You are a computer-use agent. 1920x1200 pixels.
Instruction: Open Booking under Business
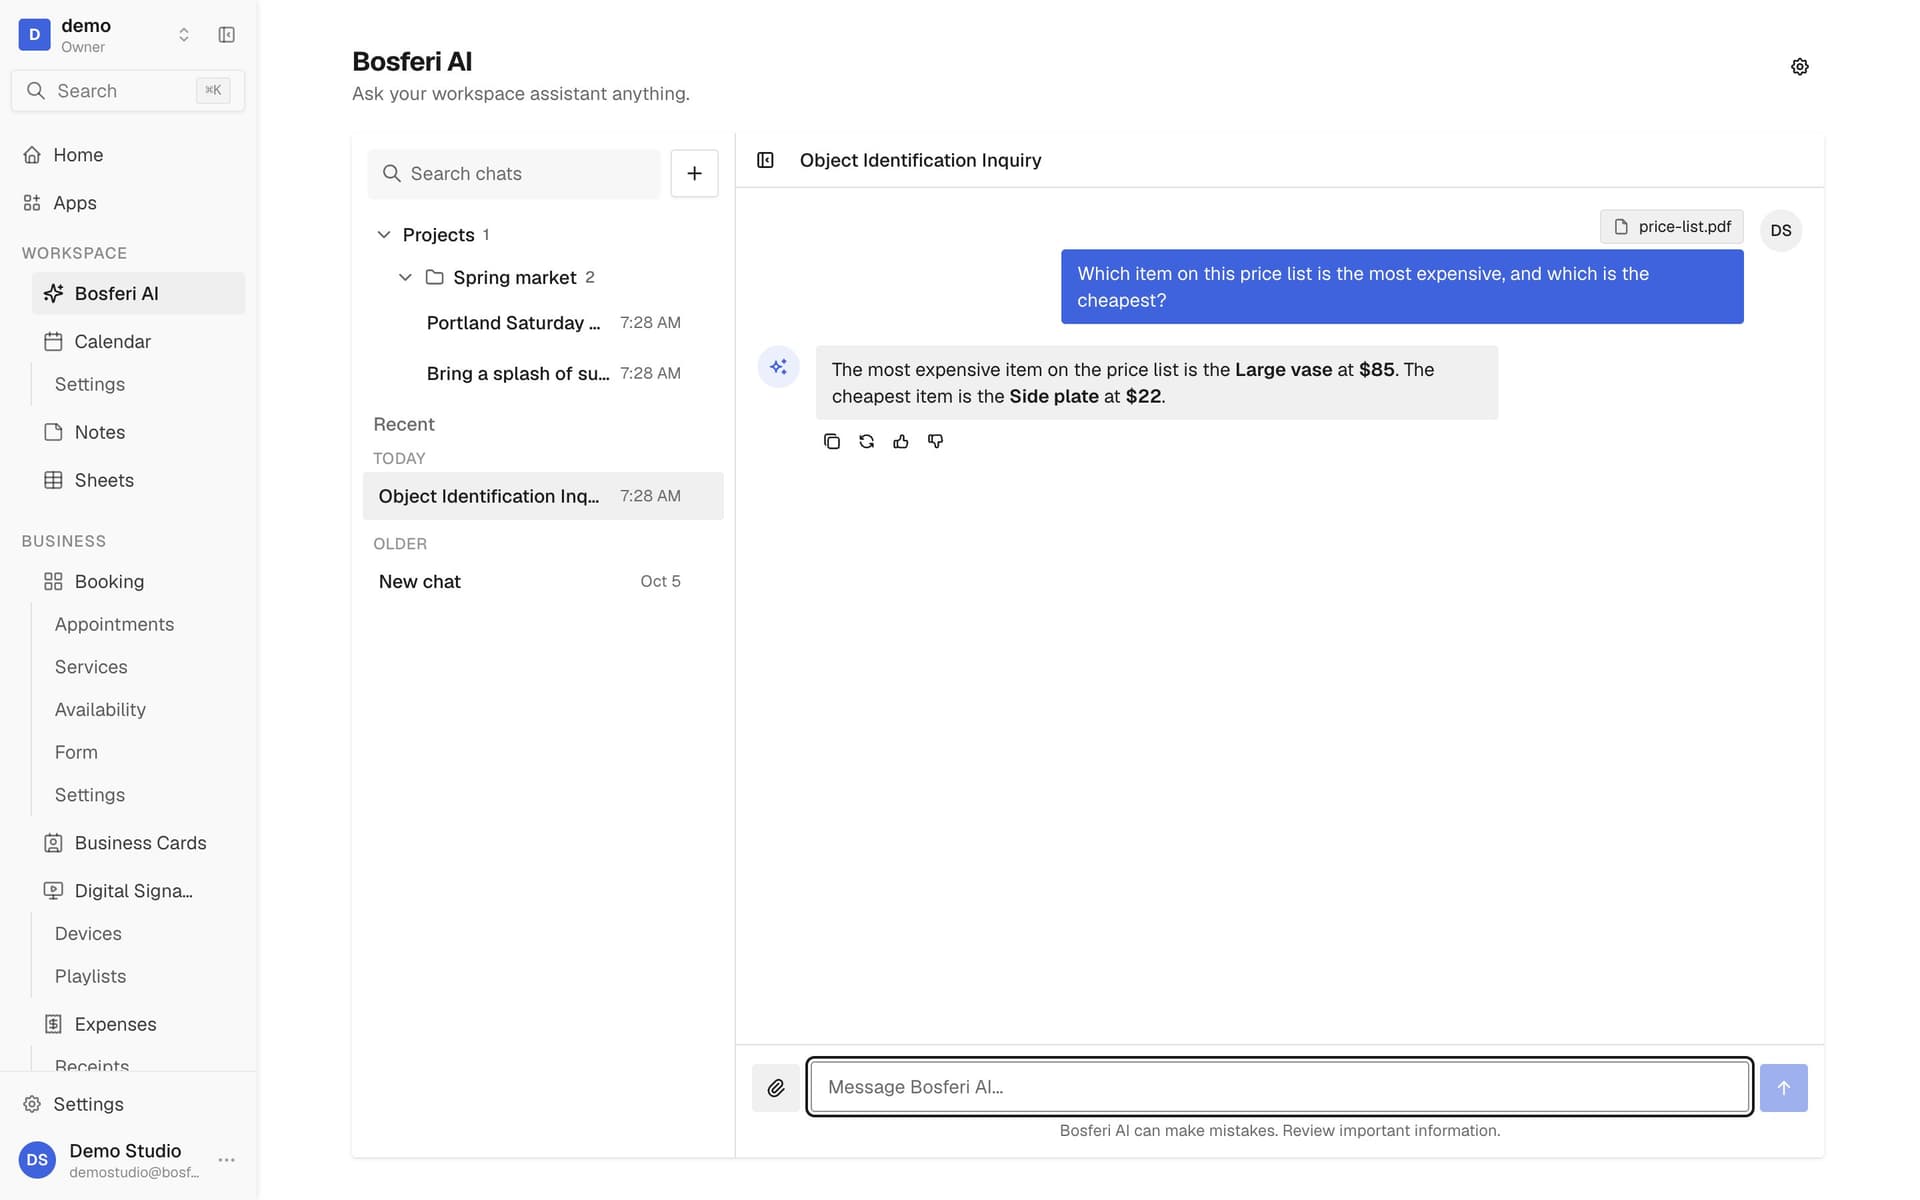tap(138, 582)
